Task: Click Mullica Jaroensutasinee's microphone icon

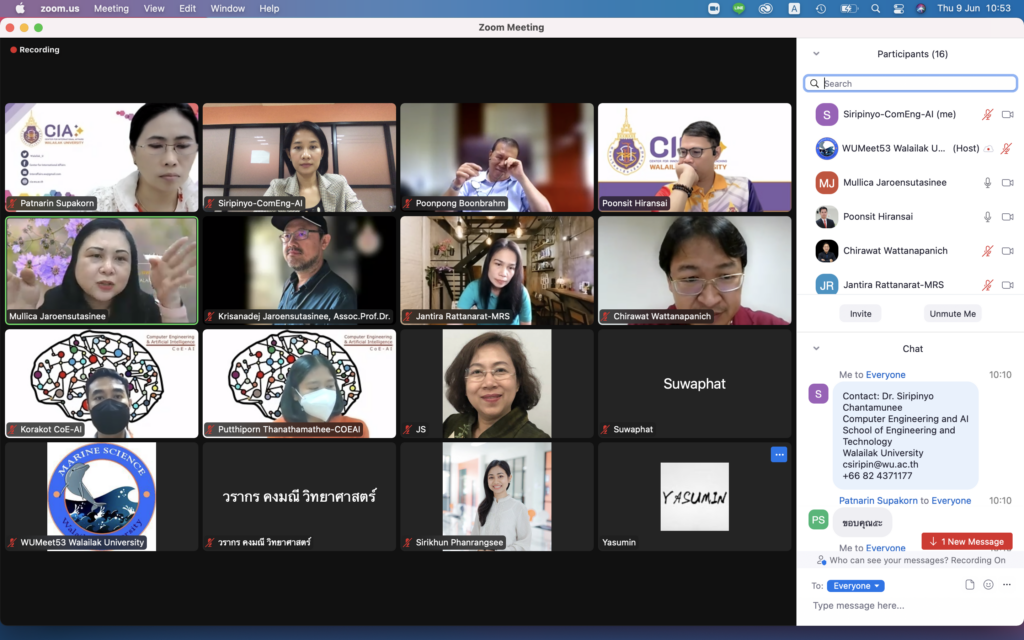Action: pos(987,183)
